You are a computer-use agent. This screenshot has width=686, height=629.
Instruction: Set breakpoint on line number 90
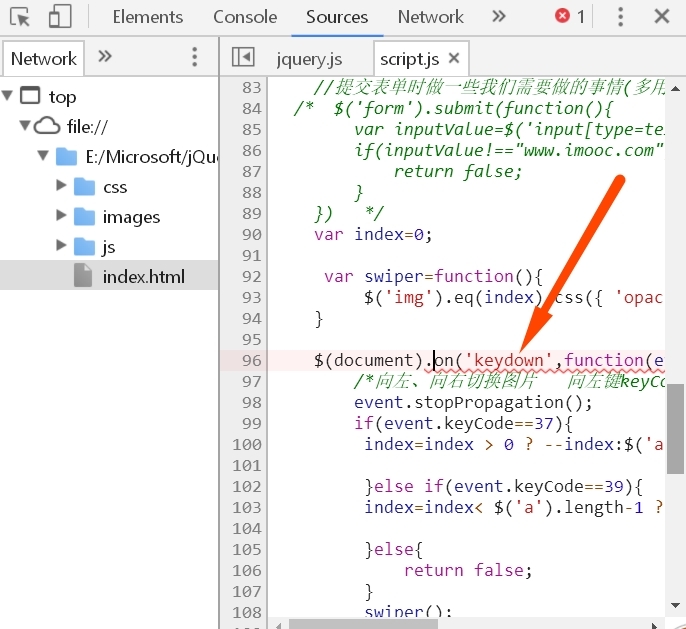click(252, 234)
